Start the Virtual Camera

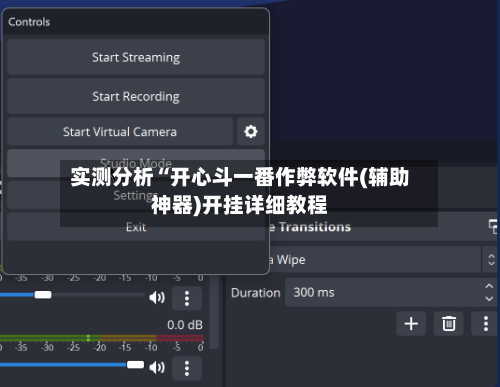tap(120, 132)
